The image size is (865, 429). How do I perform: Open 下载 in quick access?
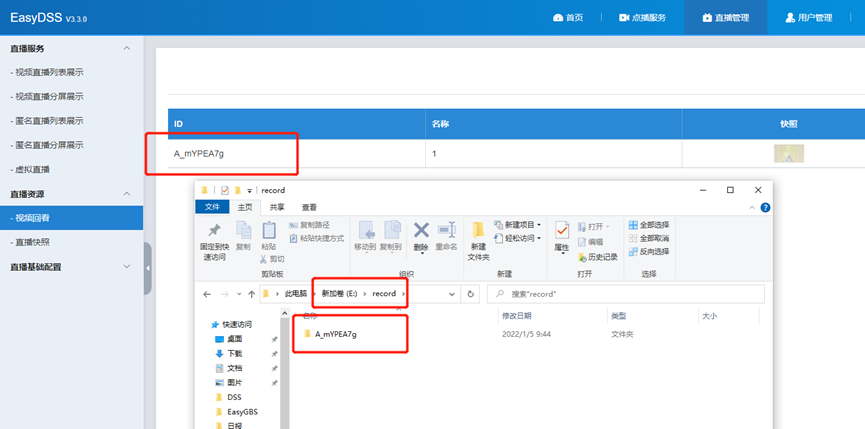point(234,353)
